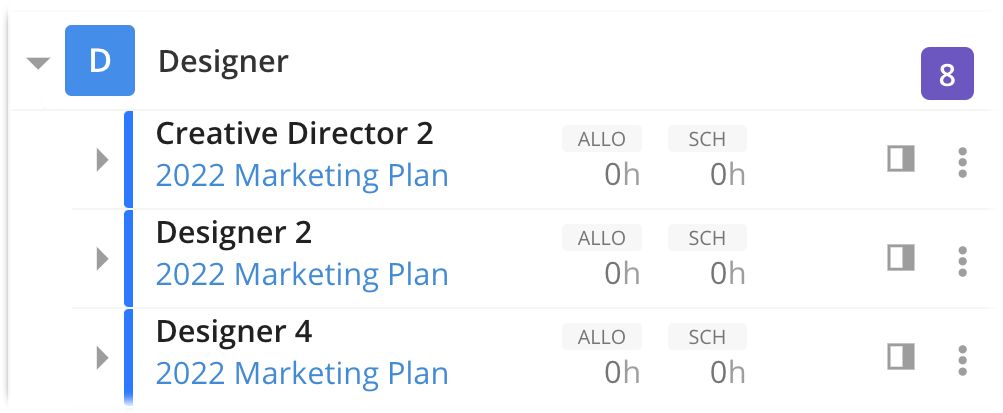The height and width of the screenshot is (413, 1003).
Task: Click ALLO label in Creative Director 2 row
Action: coord(601,139)
